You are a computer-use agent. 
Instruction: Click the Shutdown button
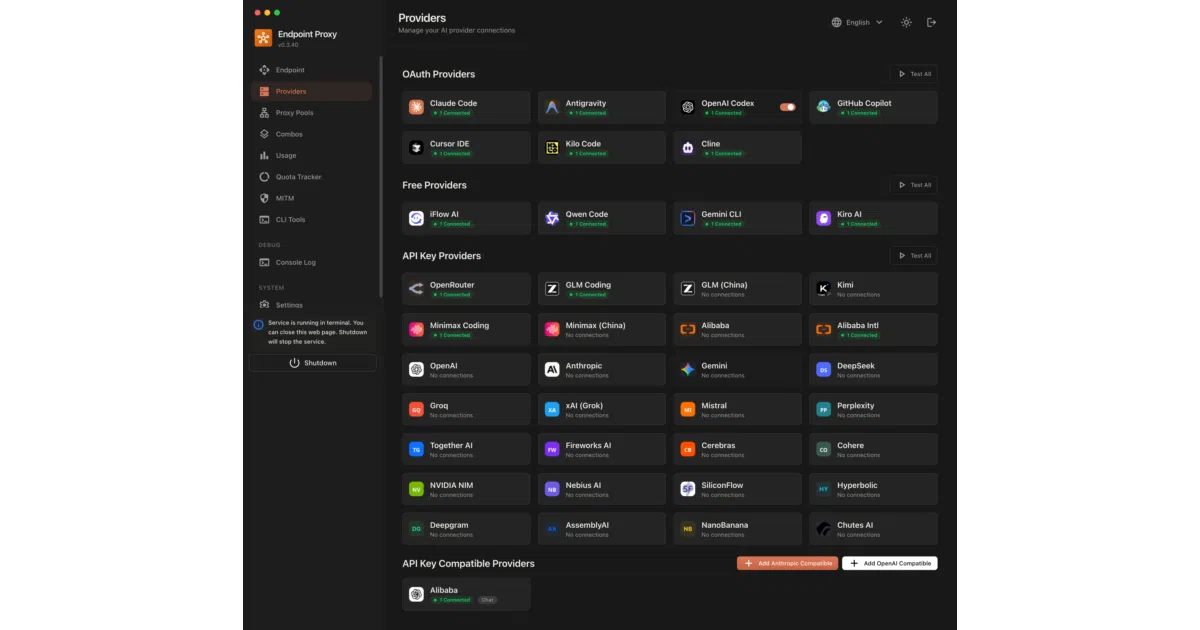(313, 363)
